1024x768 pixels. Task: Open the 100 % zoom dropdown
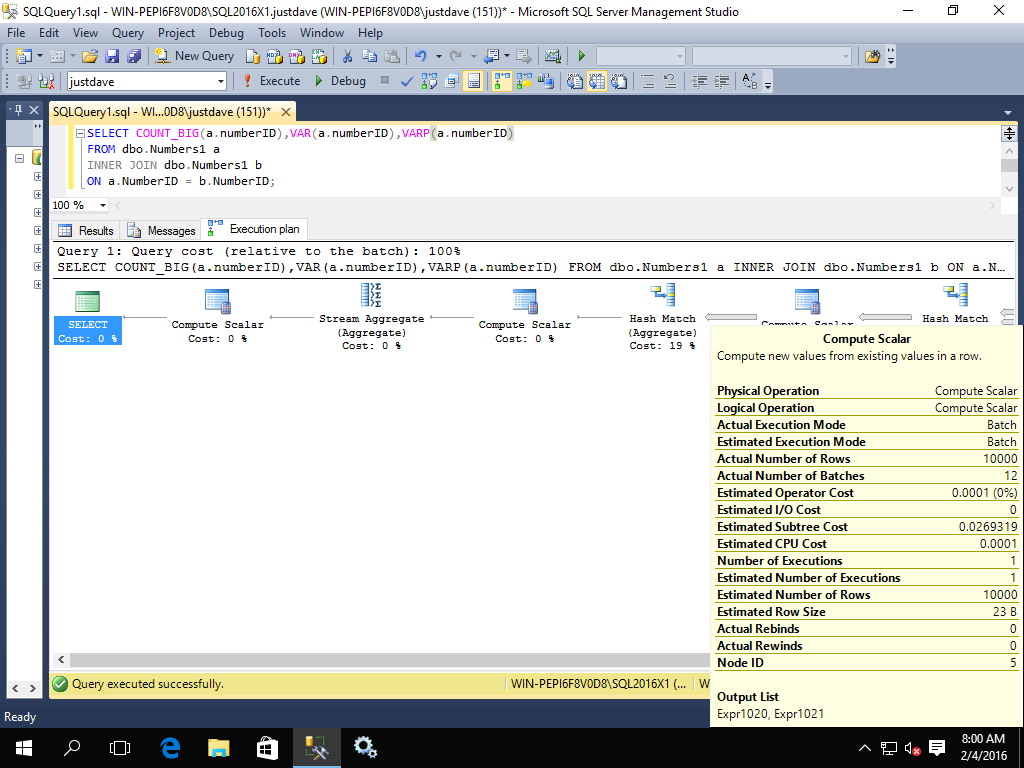coord(102,205)
